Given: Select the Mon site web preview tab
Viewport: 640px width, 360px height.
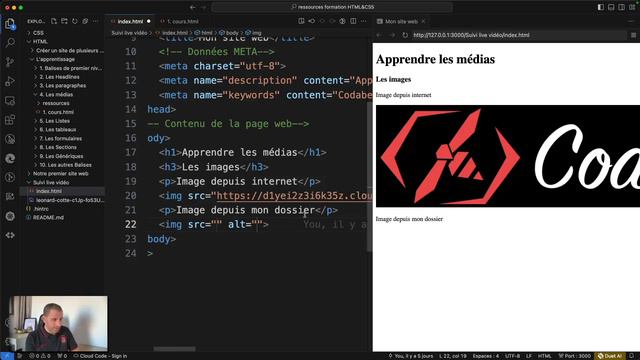Looking at the screenshot, I should pyautogui.click(x=401, y=21).
